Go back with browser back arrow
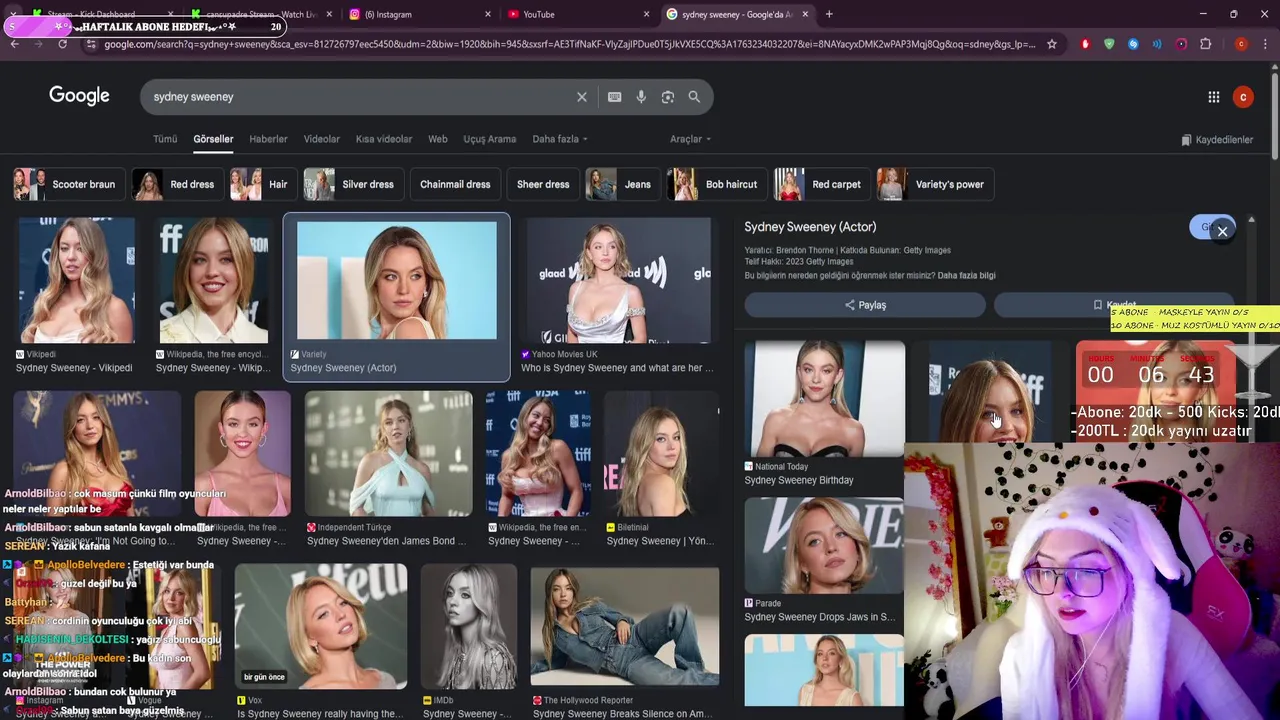The image size is (1280, 720). click(14, 44)
